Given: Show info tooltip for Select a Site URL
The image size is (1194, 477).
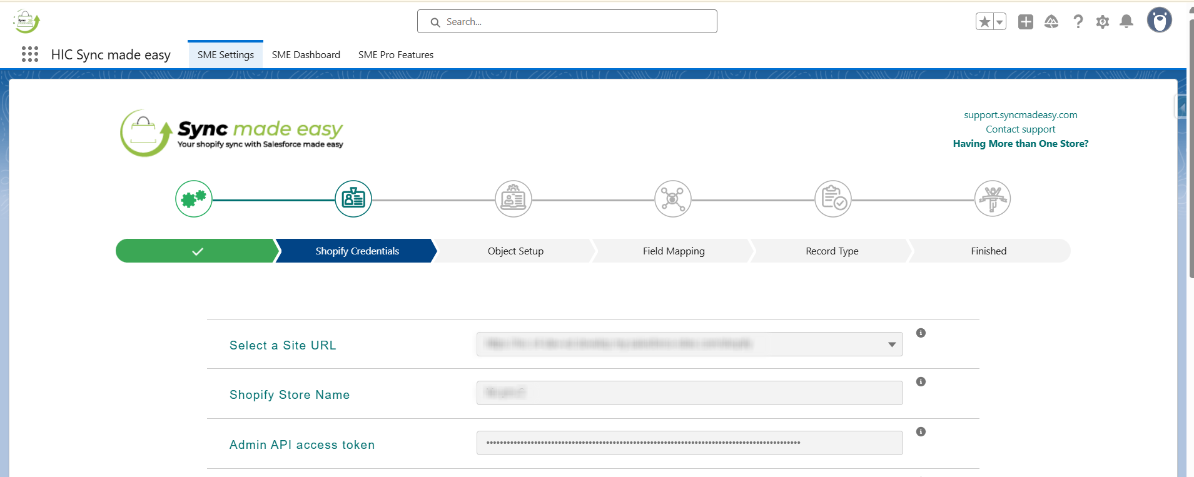Looking at the screenshot, I should [921, 333].
